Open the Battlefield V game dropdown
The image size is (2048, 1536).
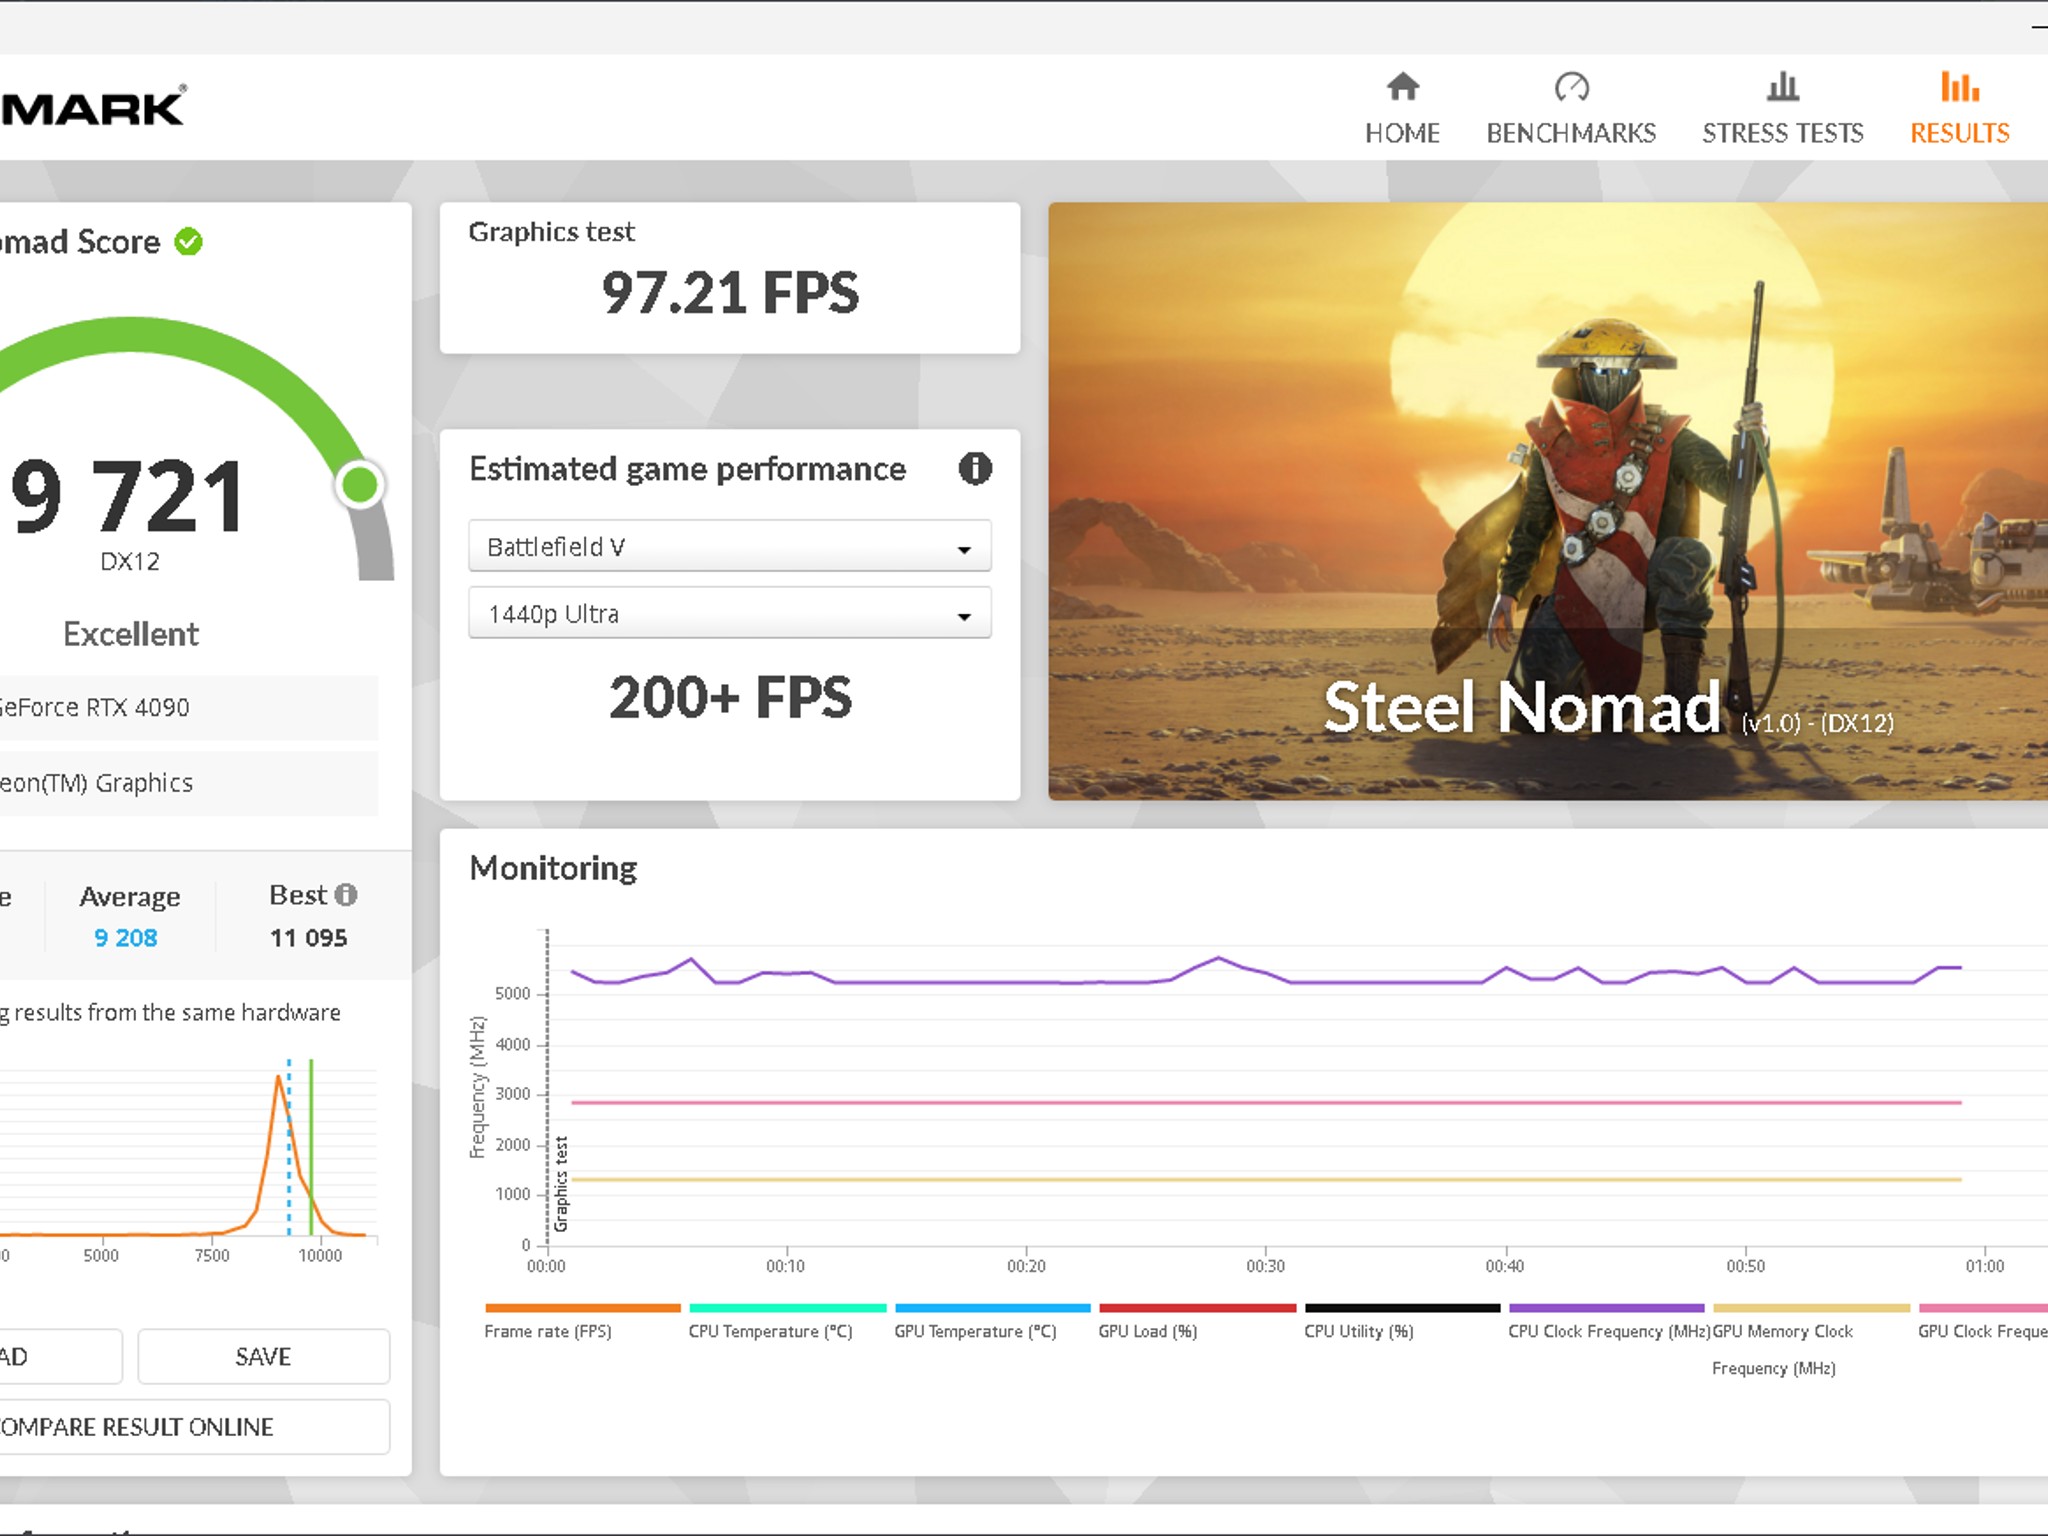pos(730,546)
